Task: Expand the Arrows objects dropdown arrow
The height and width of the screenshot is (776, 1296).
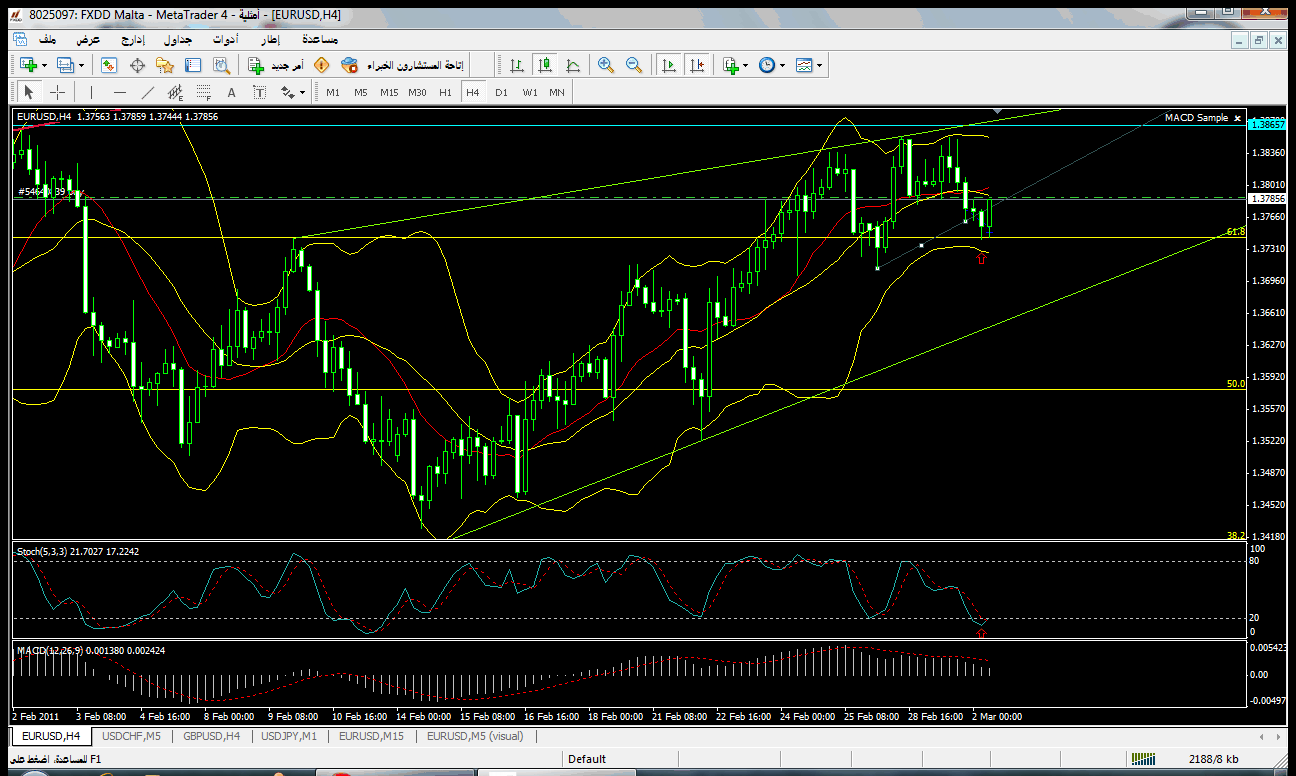Action: coord(303,92)
